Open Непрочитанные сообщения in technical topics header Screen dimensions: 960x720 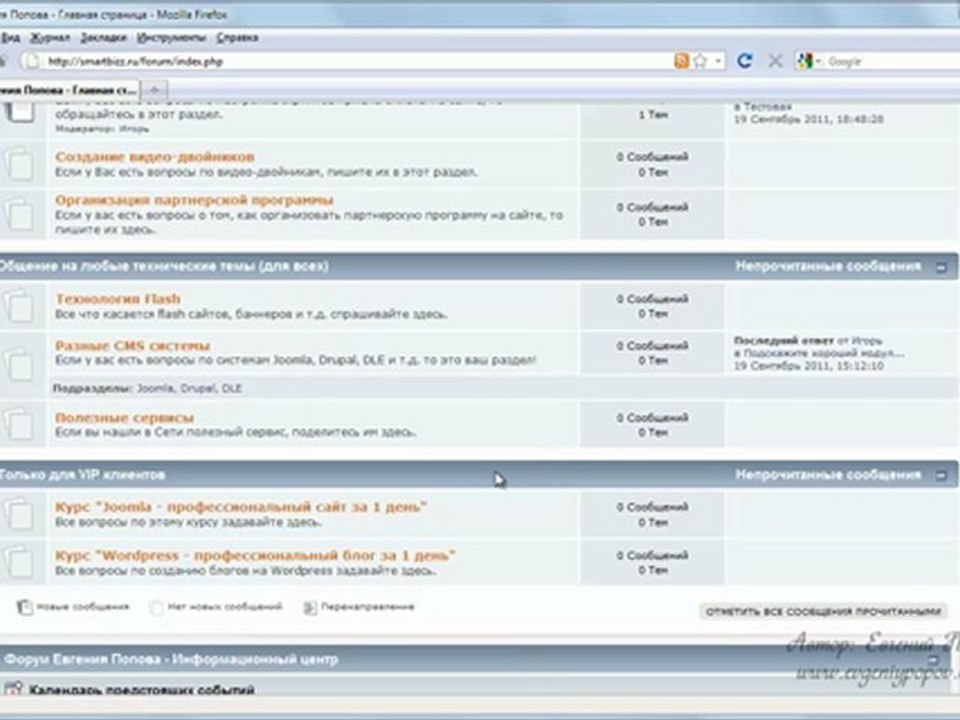click(828, 266)
